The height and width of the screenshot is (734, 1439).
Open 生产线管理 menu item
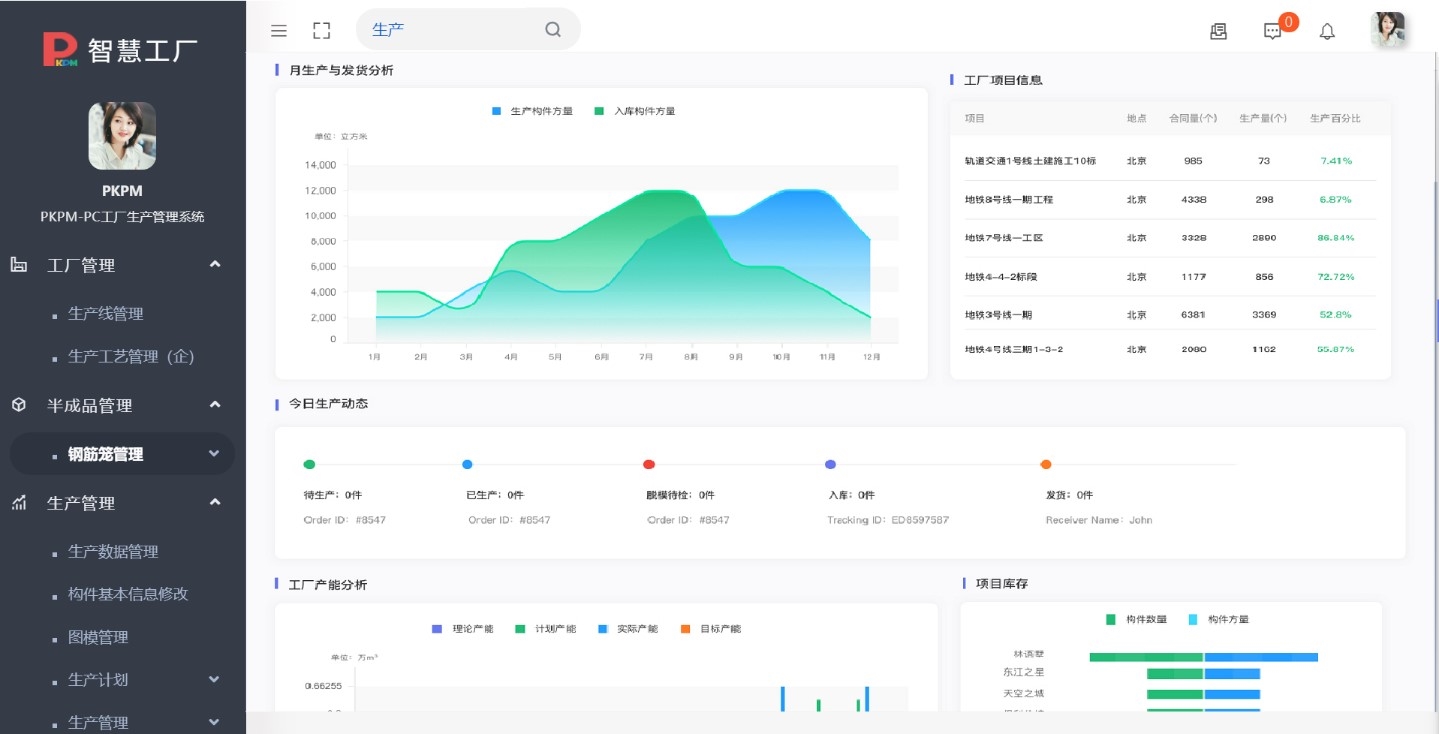pos(106,314)
